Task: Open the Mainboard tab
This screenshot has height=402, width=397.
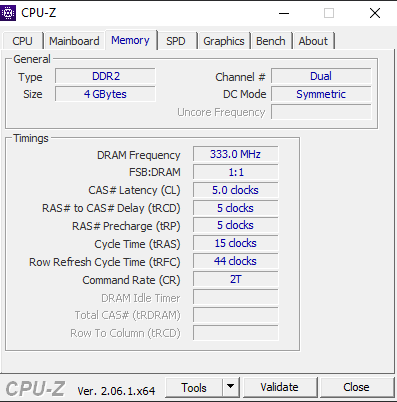Action: click(x=74, y=41)
